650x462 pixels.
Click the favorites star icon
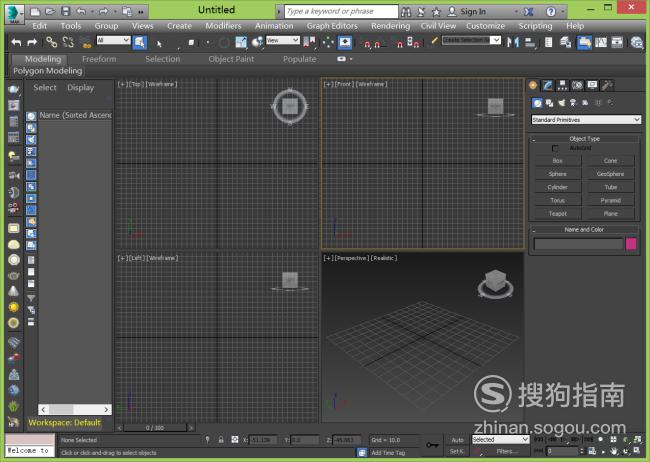point(436,12)
